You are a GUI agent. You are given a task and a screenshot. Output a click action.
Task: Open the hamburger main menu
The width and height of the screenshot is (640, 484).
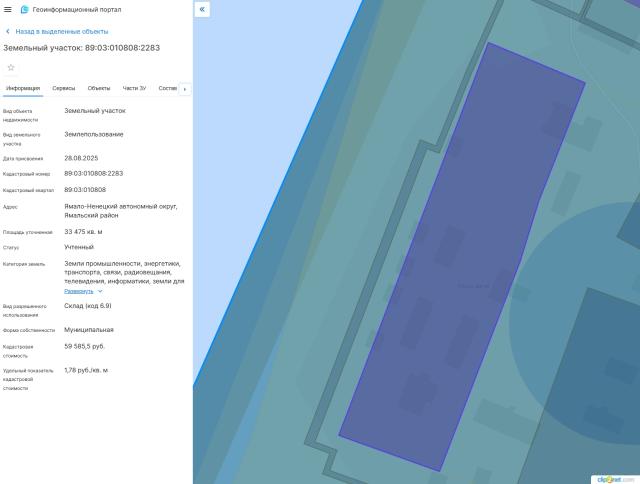pyautogui.click(x=8, y=9)
